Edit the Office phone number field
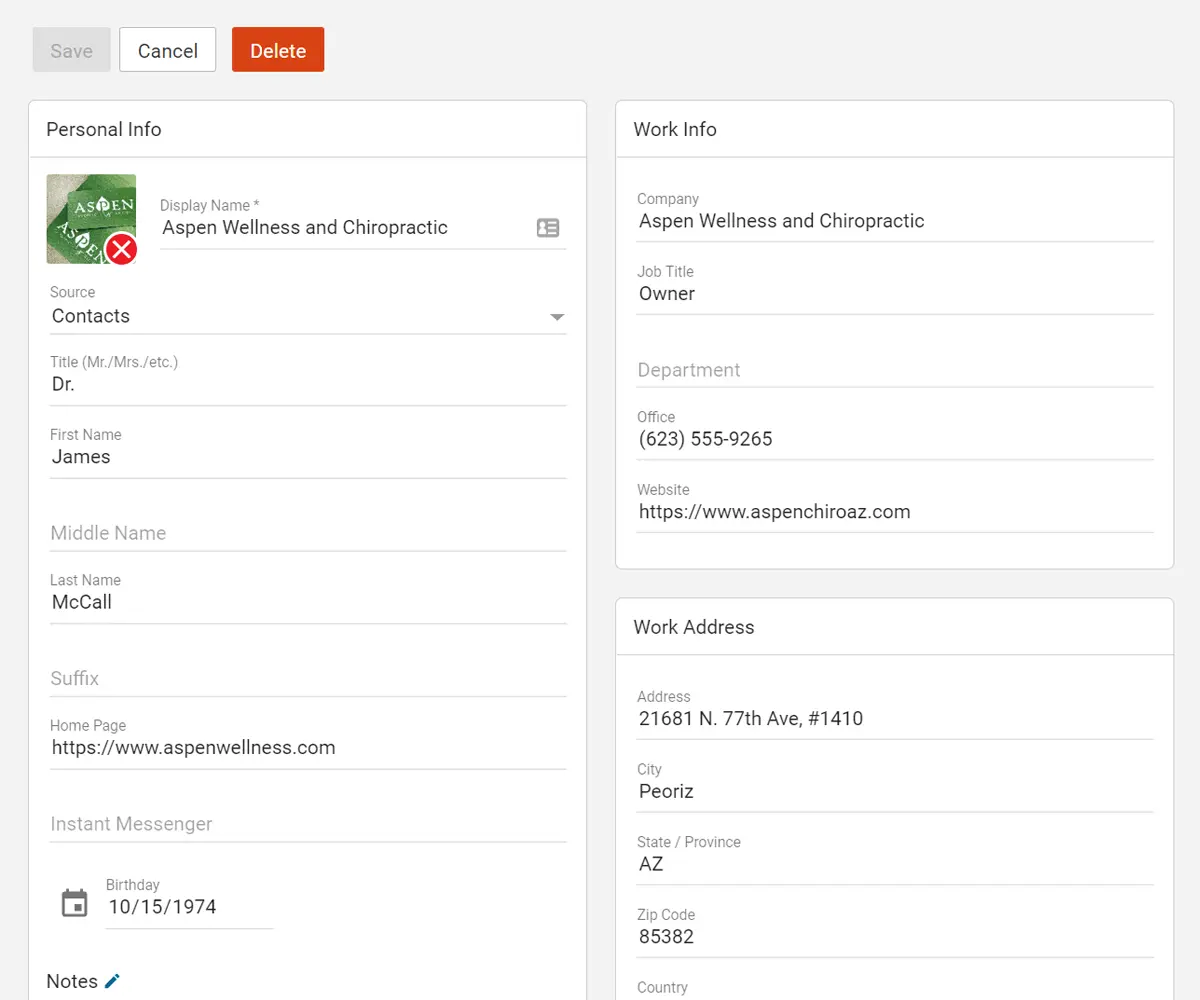 895,439
